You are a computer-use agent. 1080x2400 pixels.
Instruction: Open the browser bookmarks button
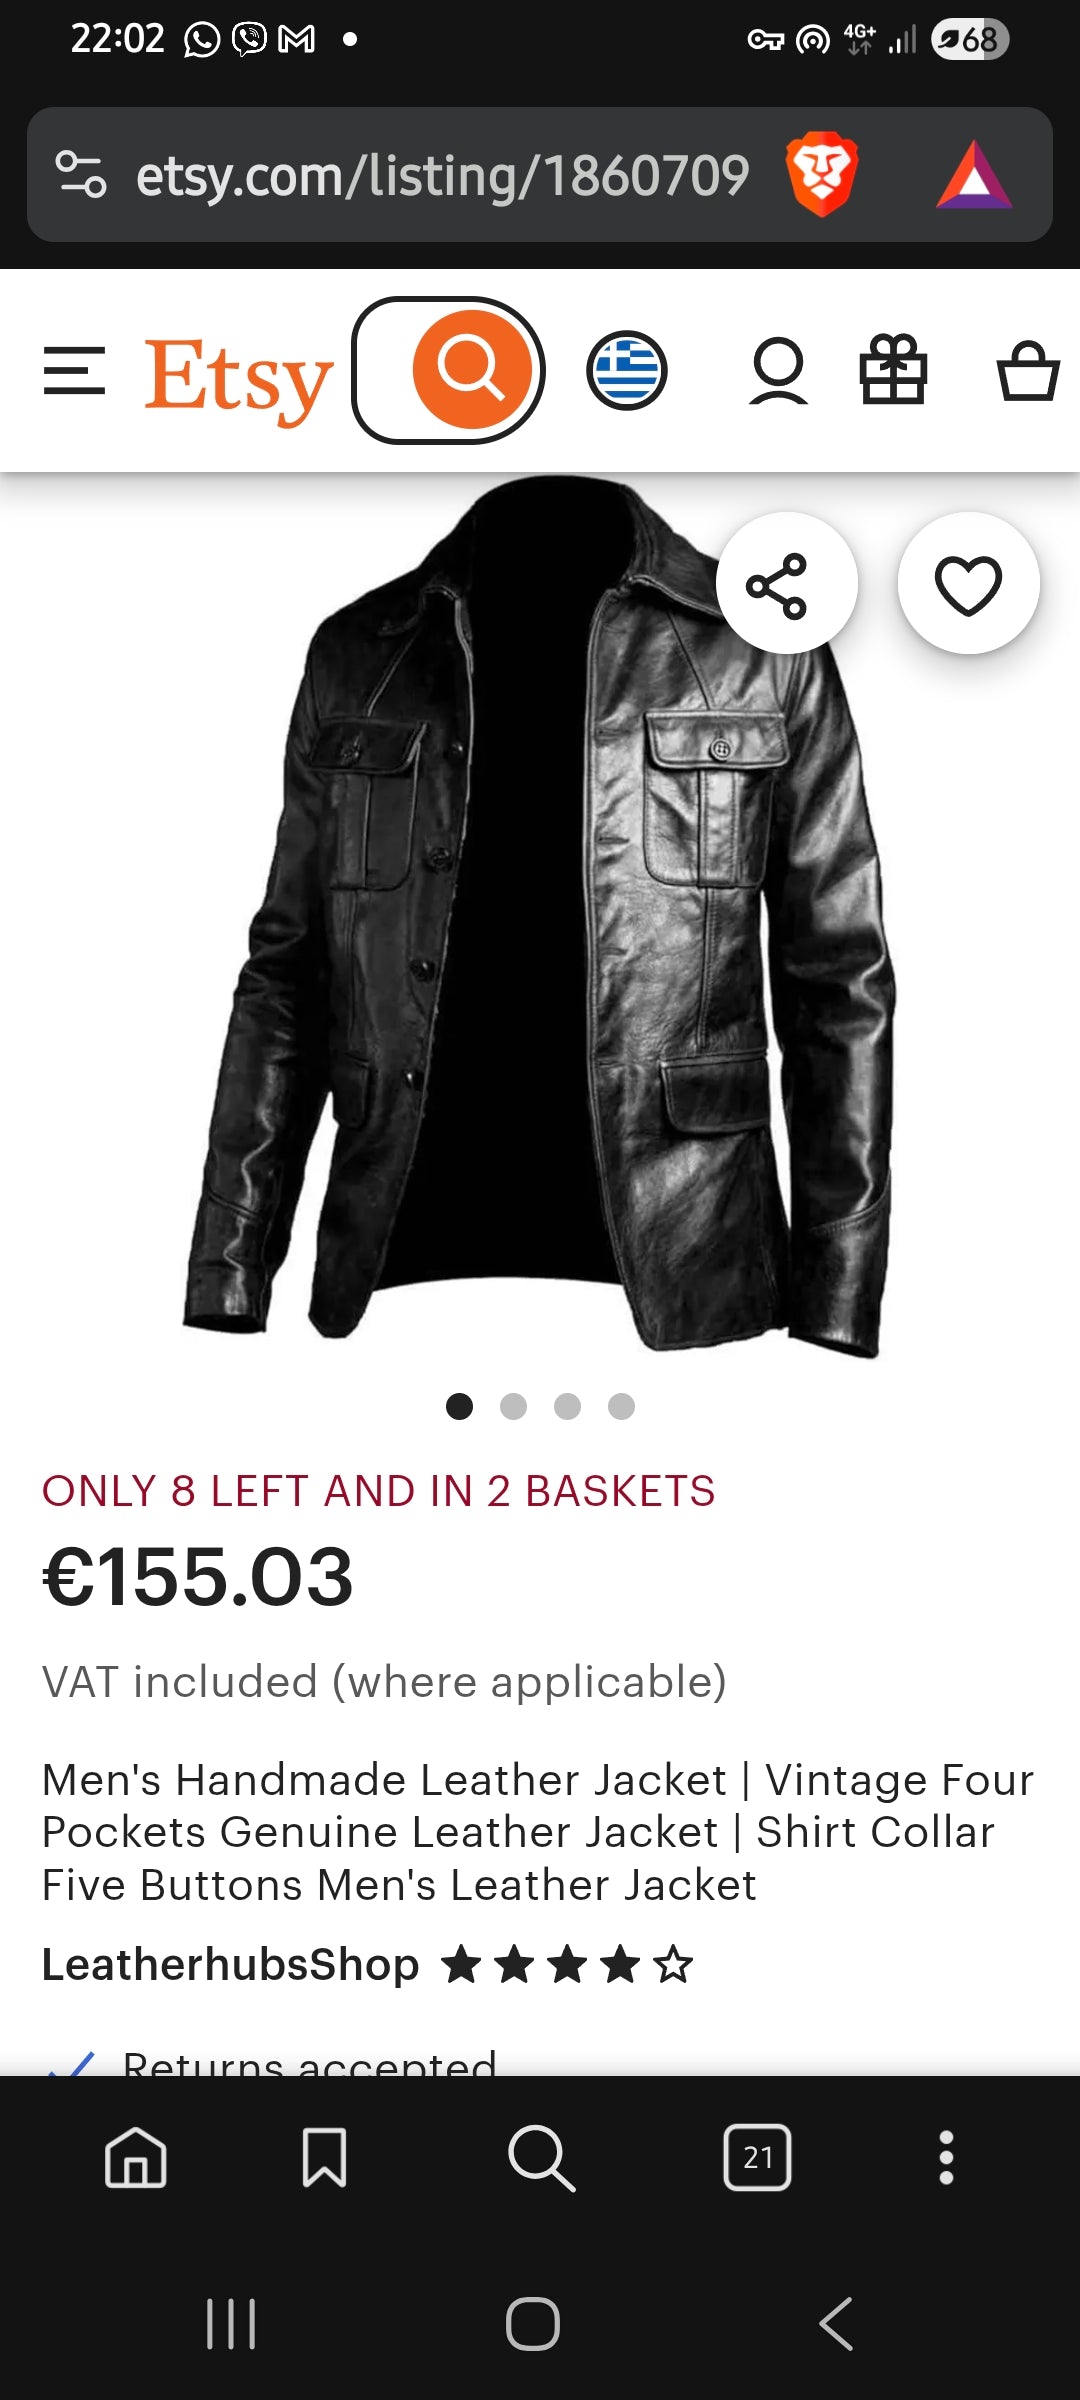(324, 2157)
